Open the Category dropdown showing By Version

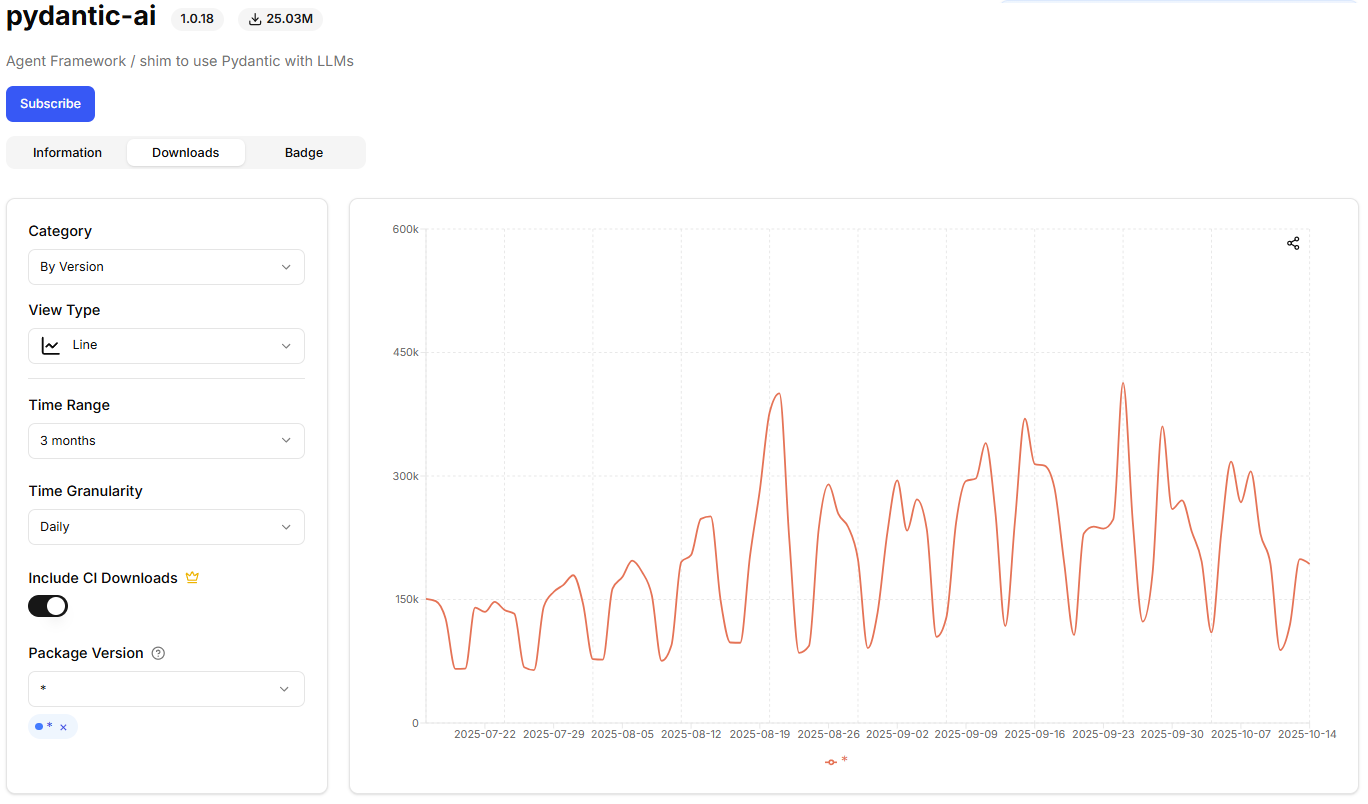point(166,267)
